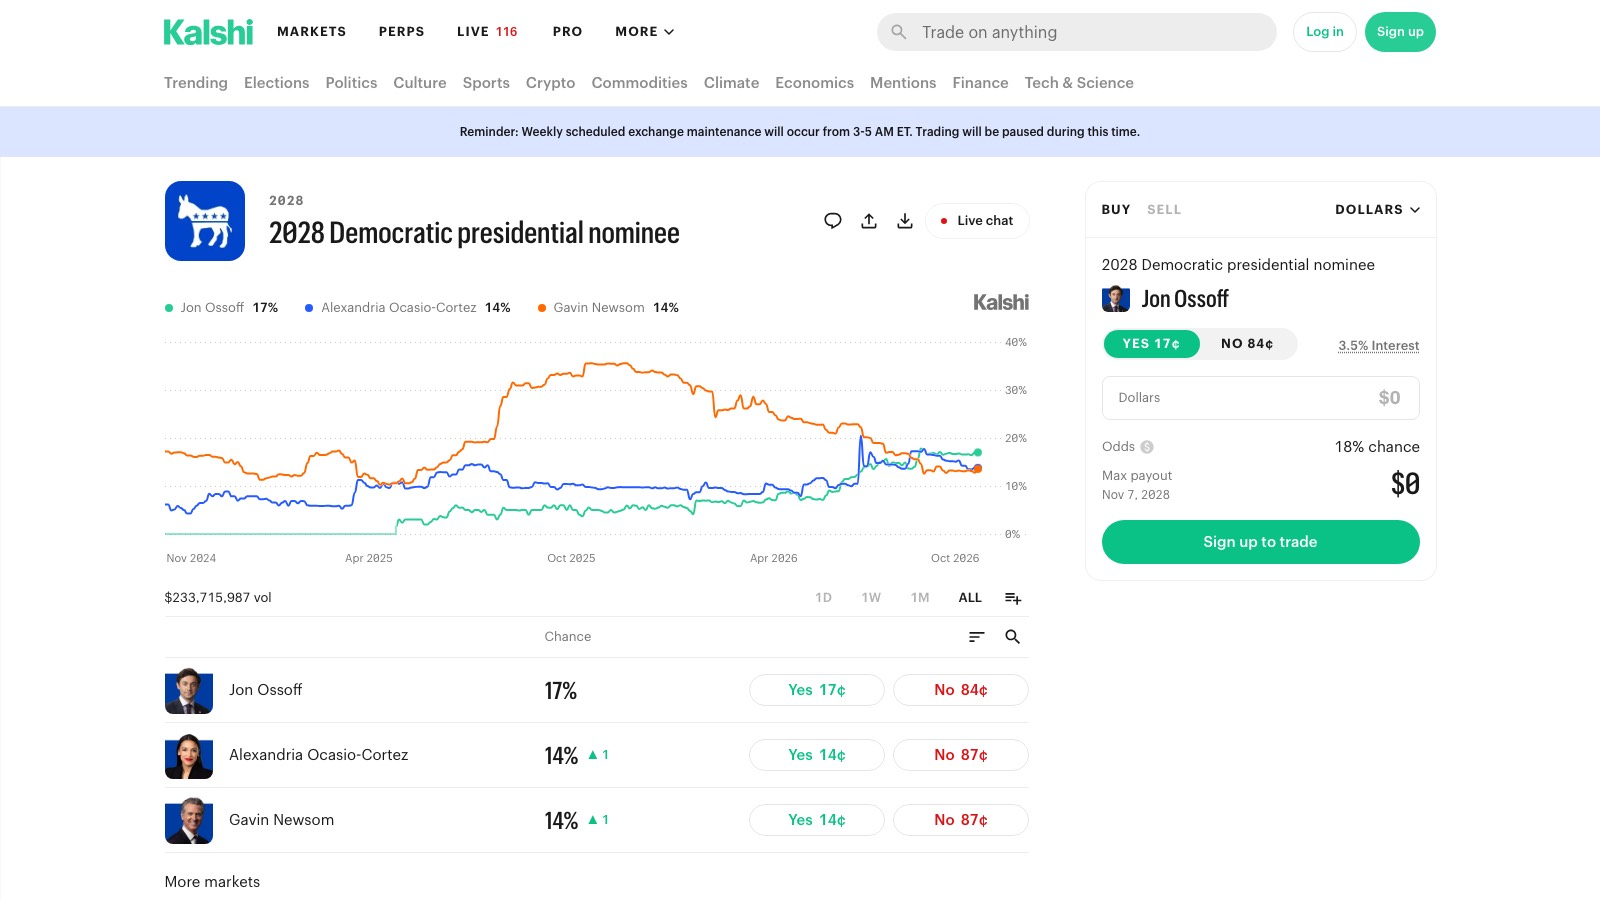The height and width of the screenshot is (900, 1600).
Task: Expand the MORE navigation dropdown
Action: [645, 32]
